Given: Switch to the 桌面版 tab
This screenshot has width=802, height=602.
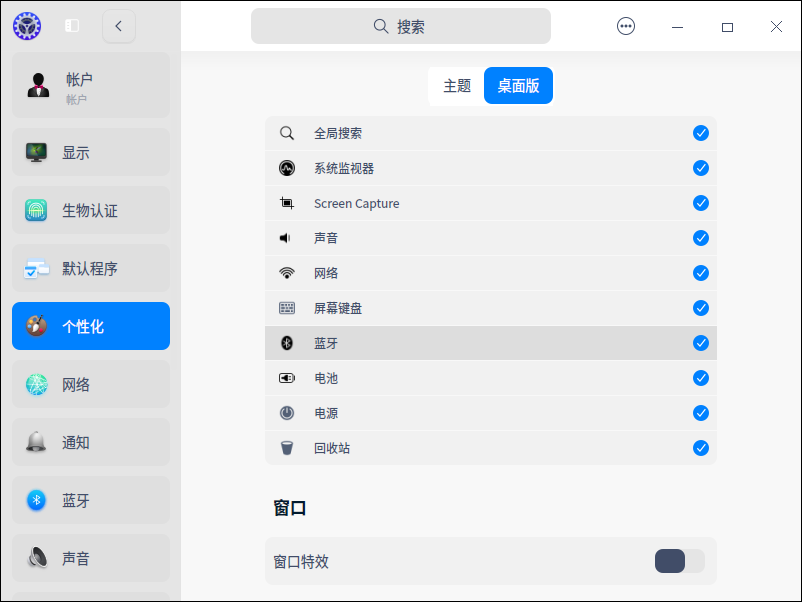Looking at the screenshot, I should coord(519,85).
